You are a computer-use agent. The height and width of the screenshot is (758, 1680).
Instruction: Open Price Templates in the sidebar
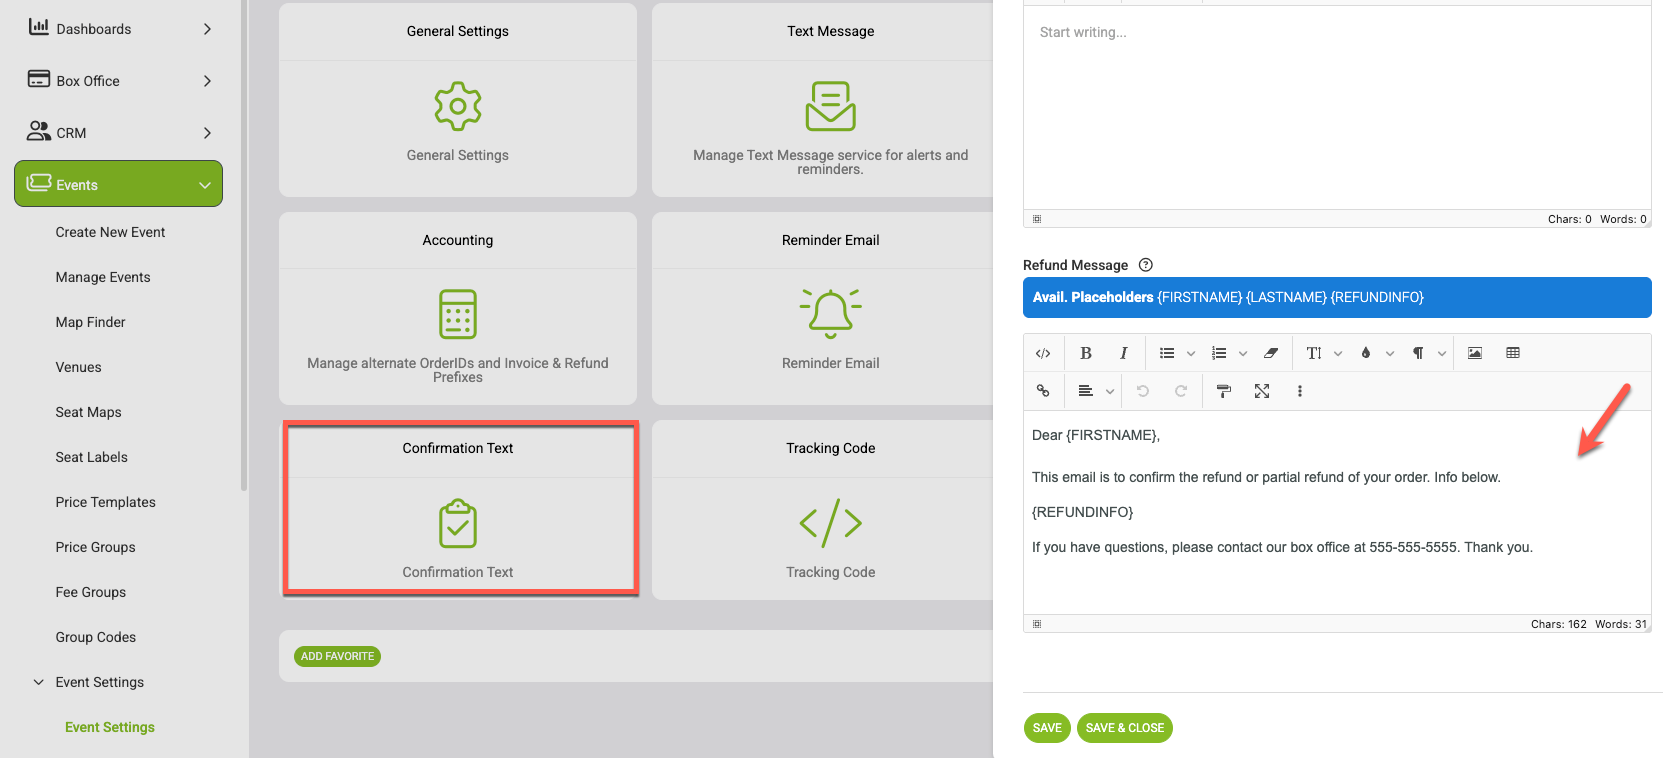105,502
